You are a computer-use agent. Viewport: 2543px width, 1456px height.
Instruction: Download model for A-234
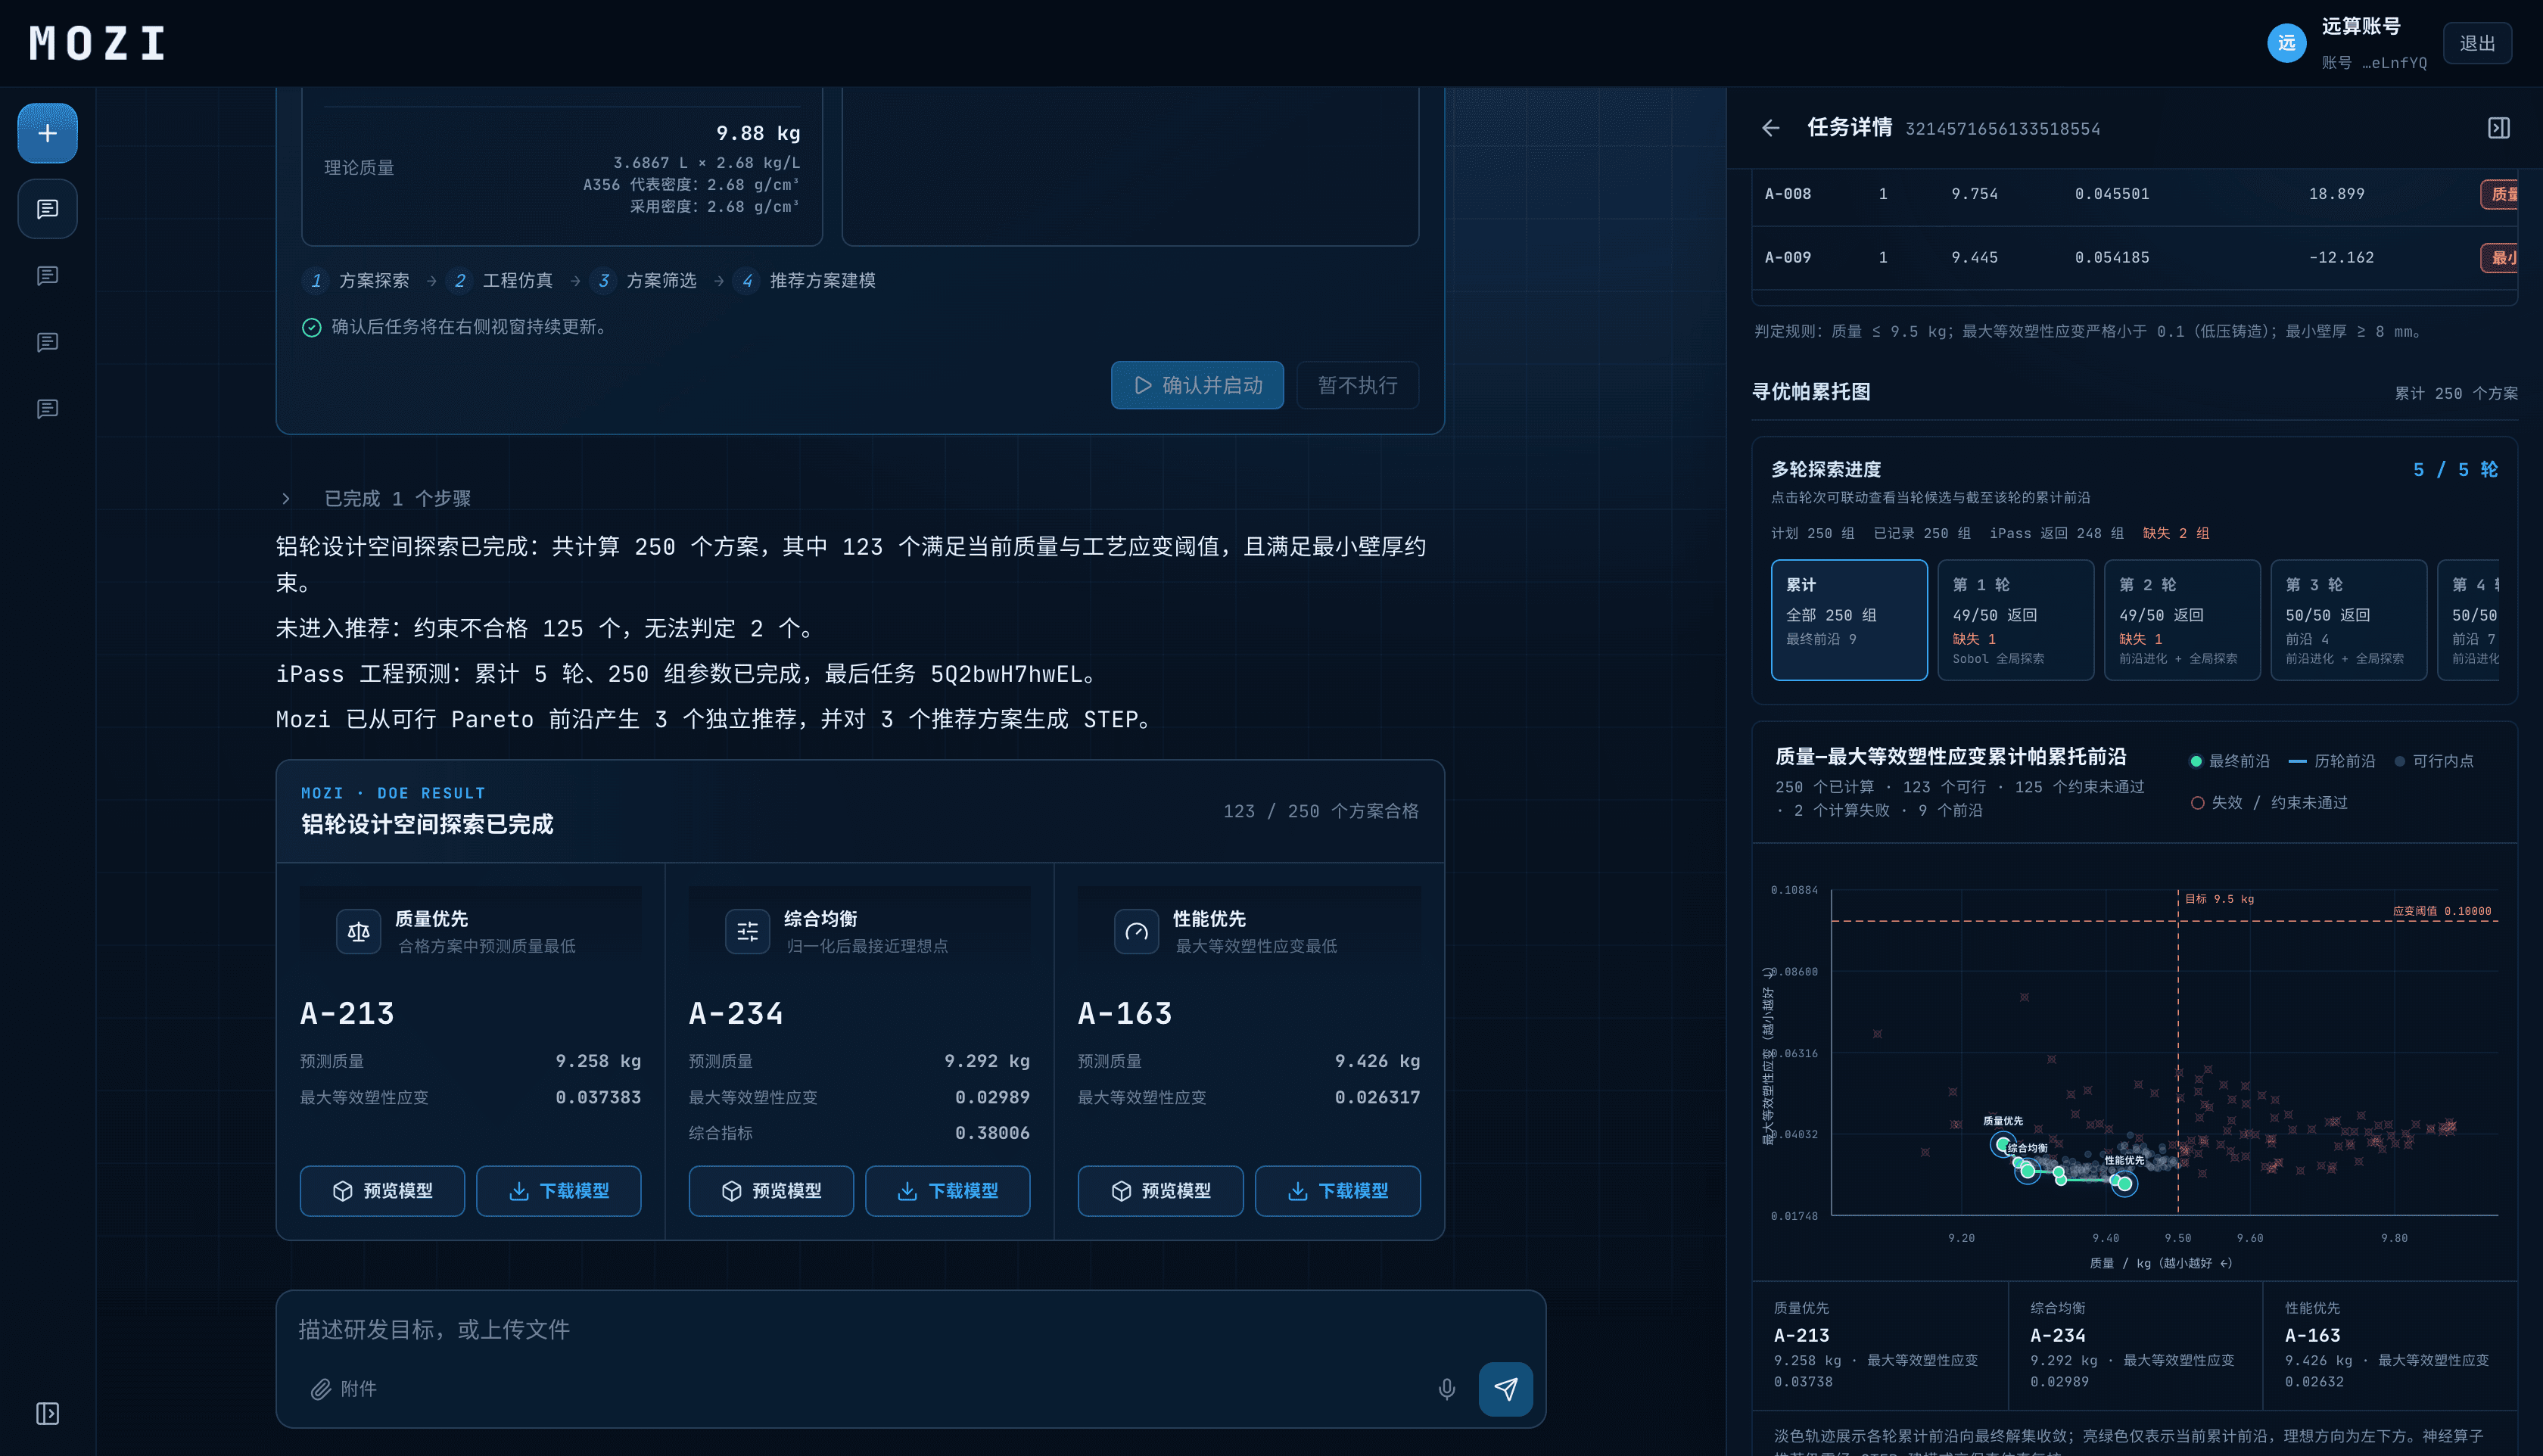[x=947, y=1190]
